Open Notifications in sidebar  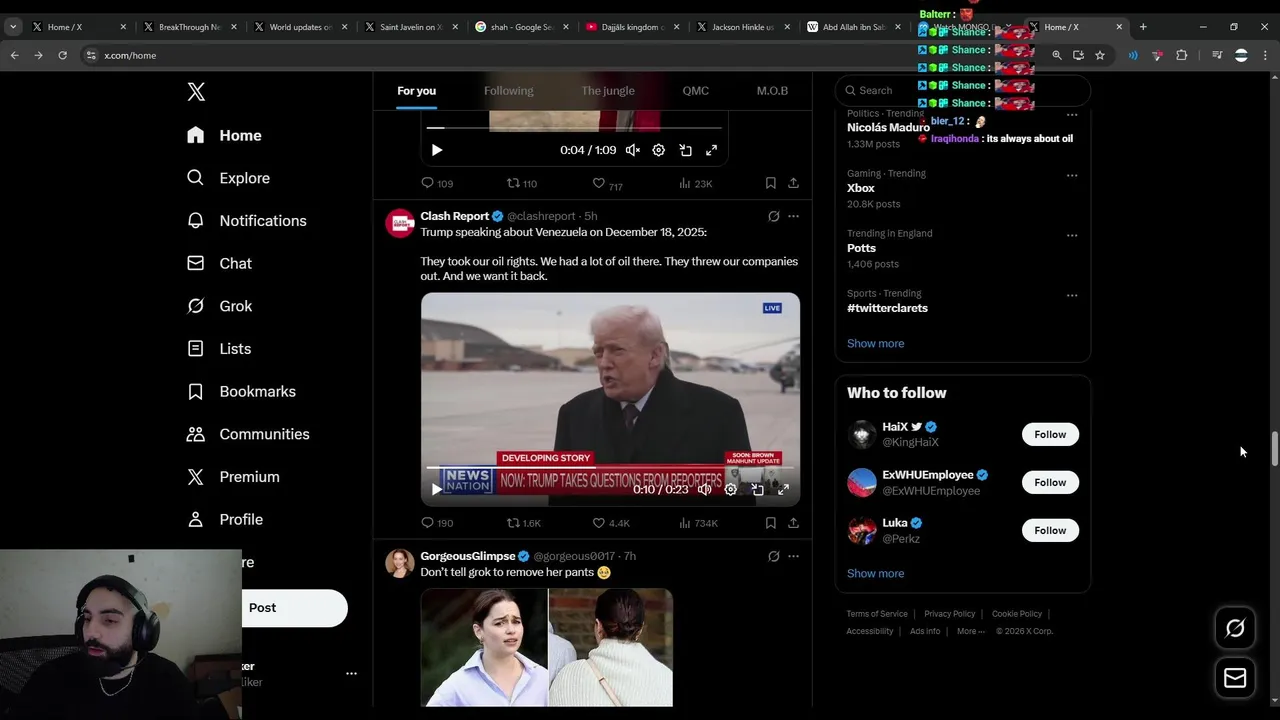point(246,221)
